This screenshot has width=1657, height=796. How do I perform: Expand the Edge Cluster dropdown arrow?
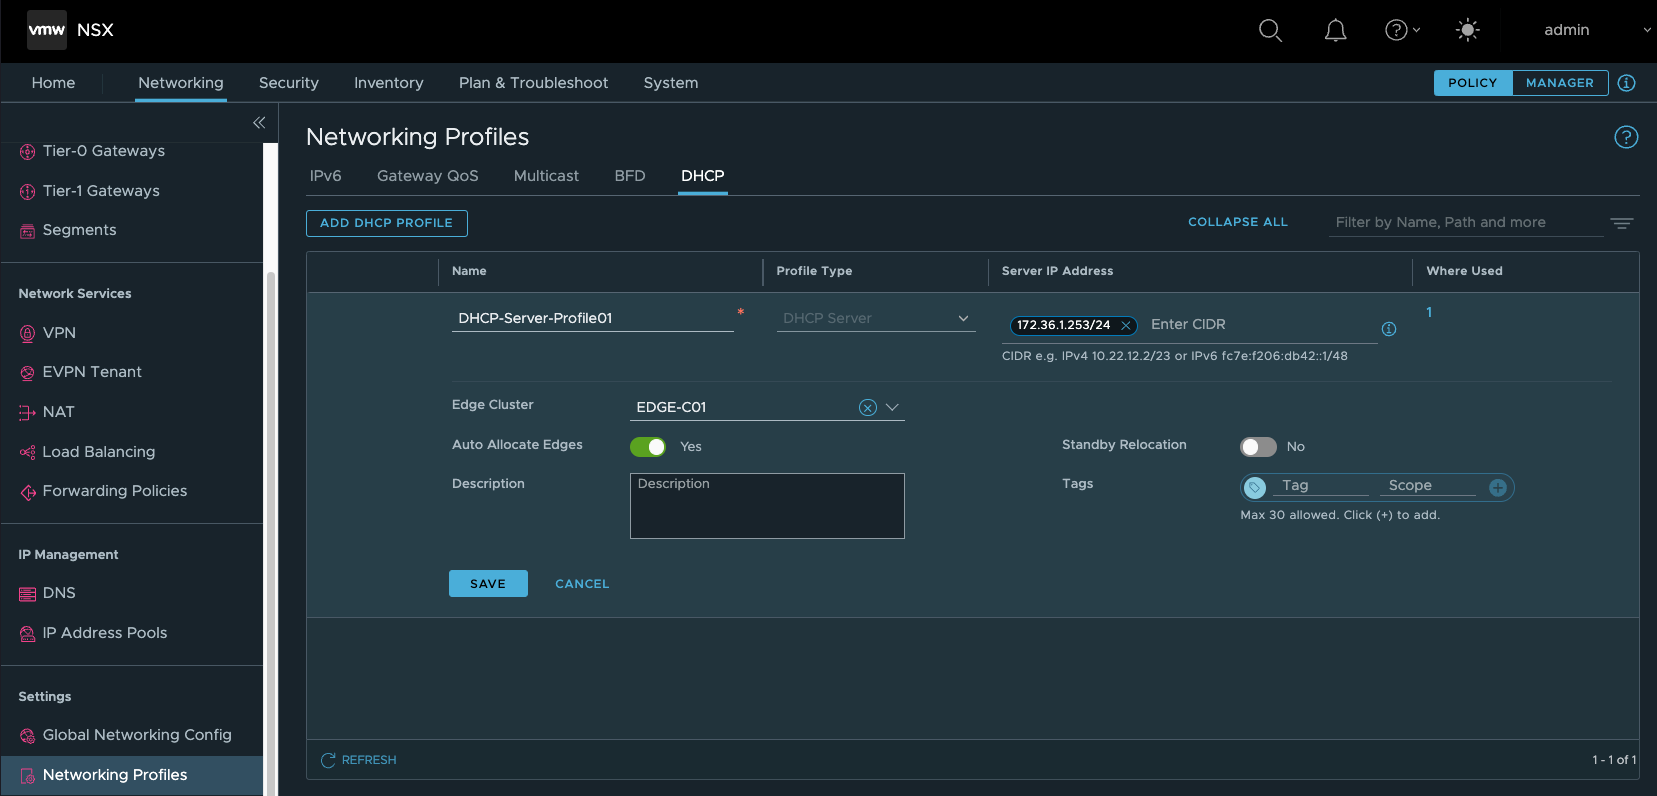(x=893, y=407)
